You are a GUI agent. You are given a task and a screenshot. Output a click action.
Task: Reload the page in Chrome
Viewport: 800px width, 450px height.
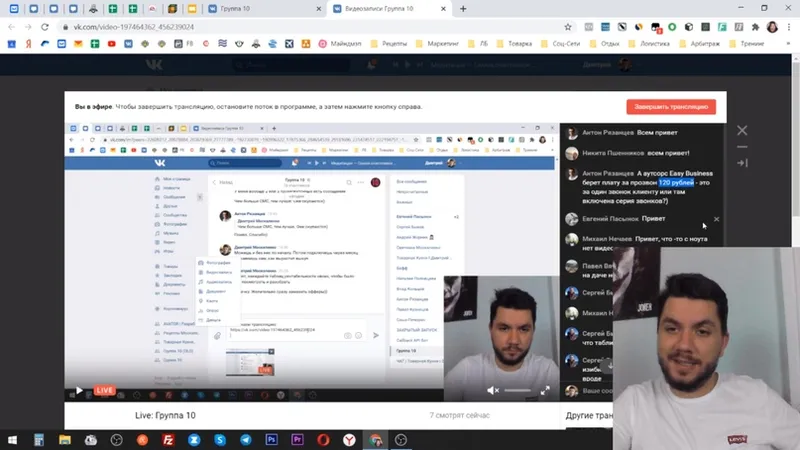45,27
